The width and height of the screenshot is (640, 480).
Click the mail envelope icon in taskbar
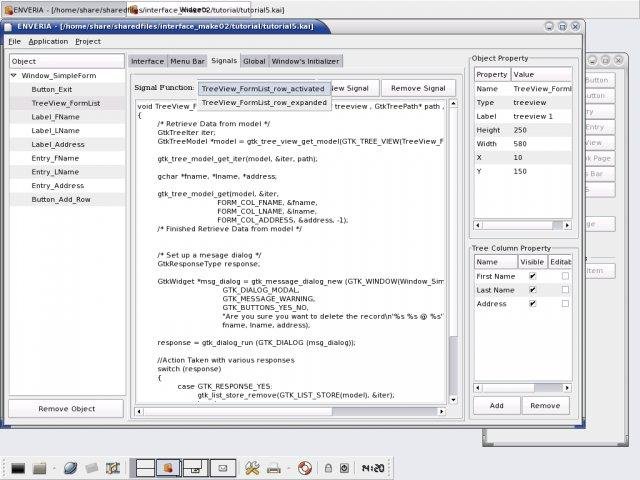coord(222,467)
